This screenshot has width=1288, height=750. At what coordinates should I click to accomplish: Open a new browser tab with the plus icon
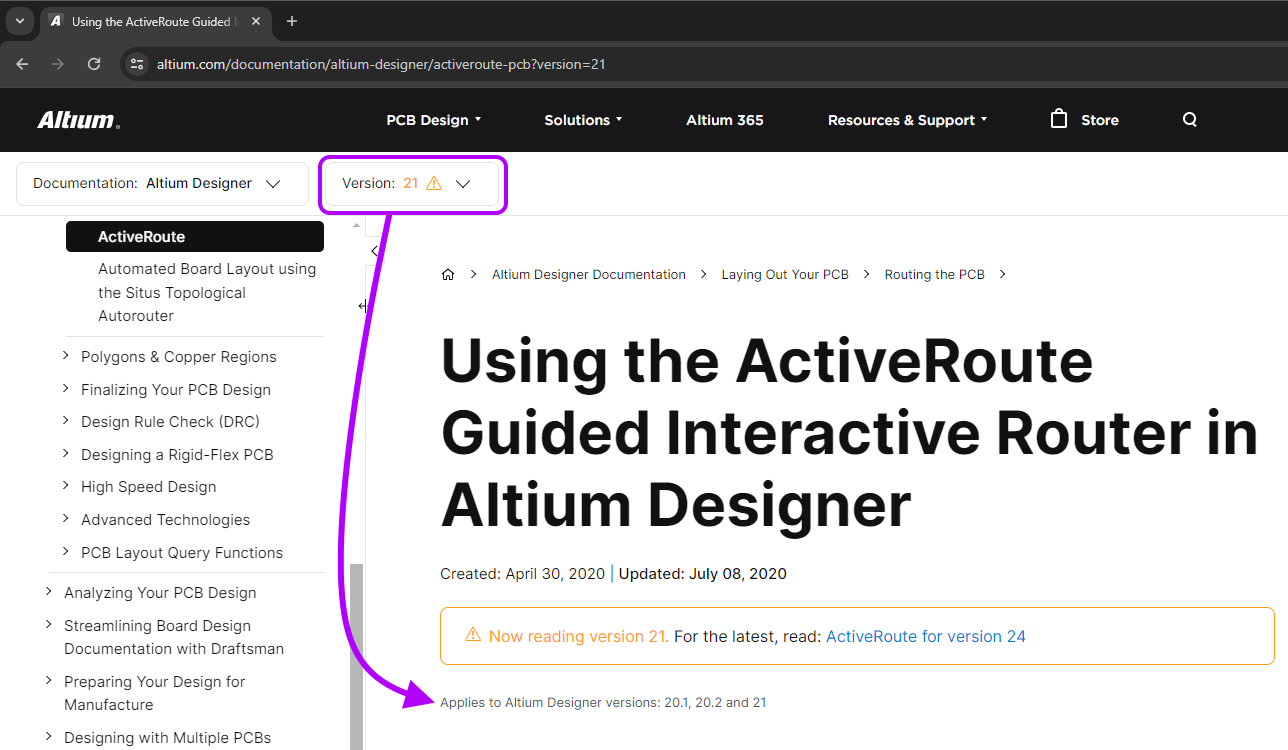coord(292,21)
